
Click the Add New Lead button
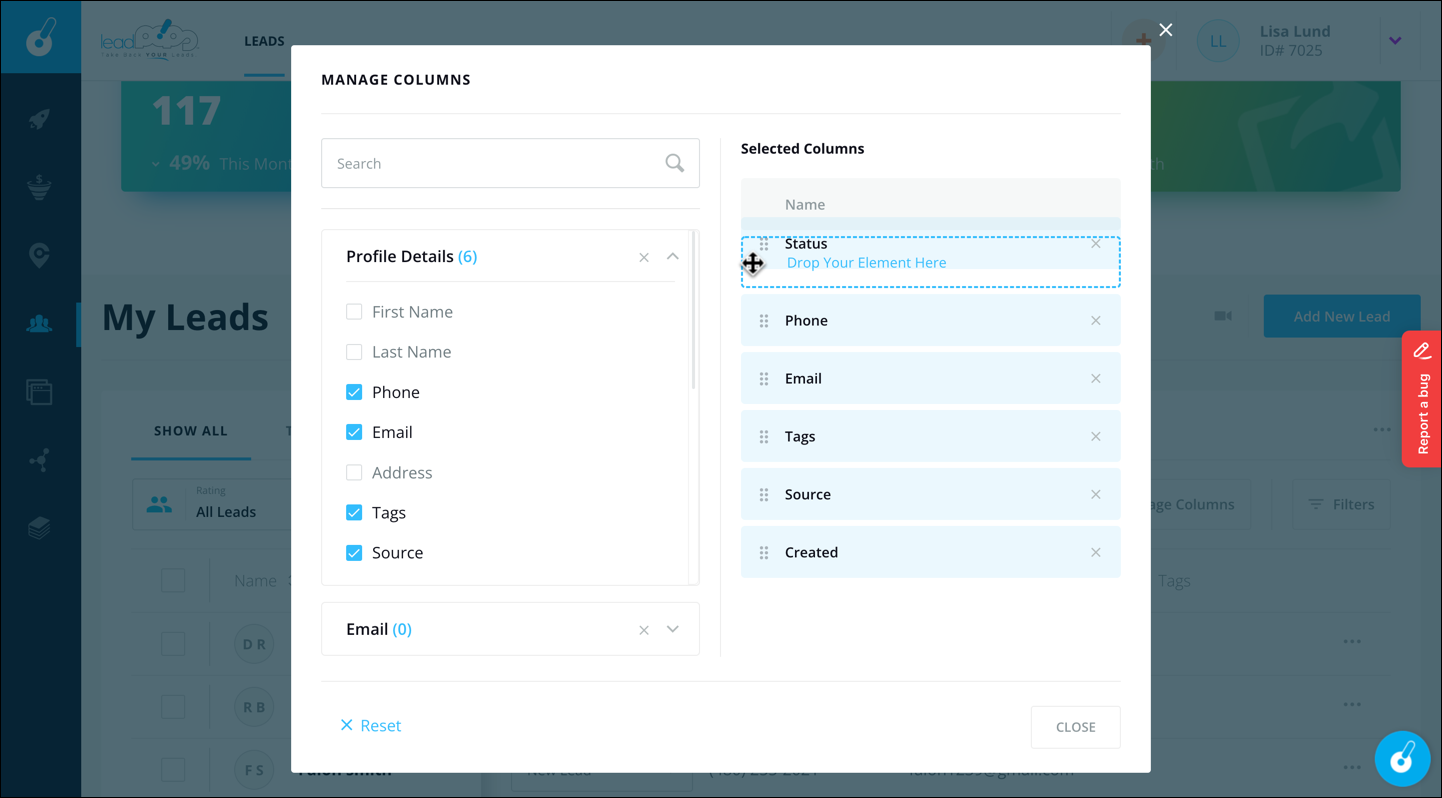pyautogui.click(x=1342, y=316)
